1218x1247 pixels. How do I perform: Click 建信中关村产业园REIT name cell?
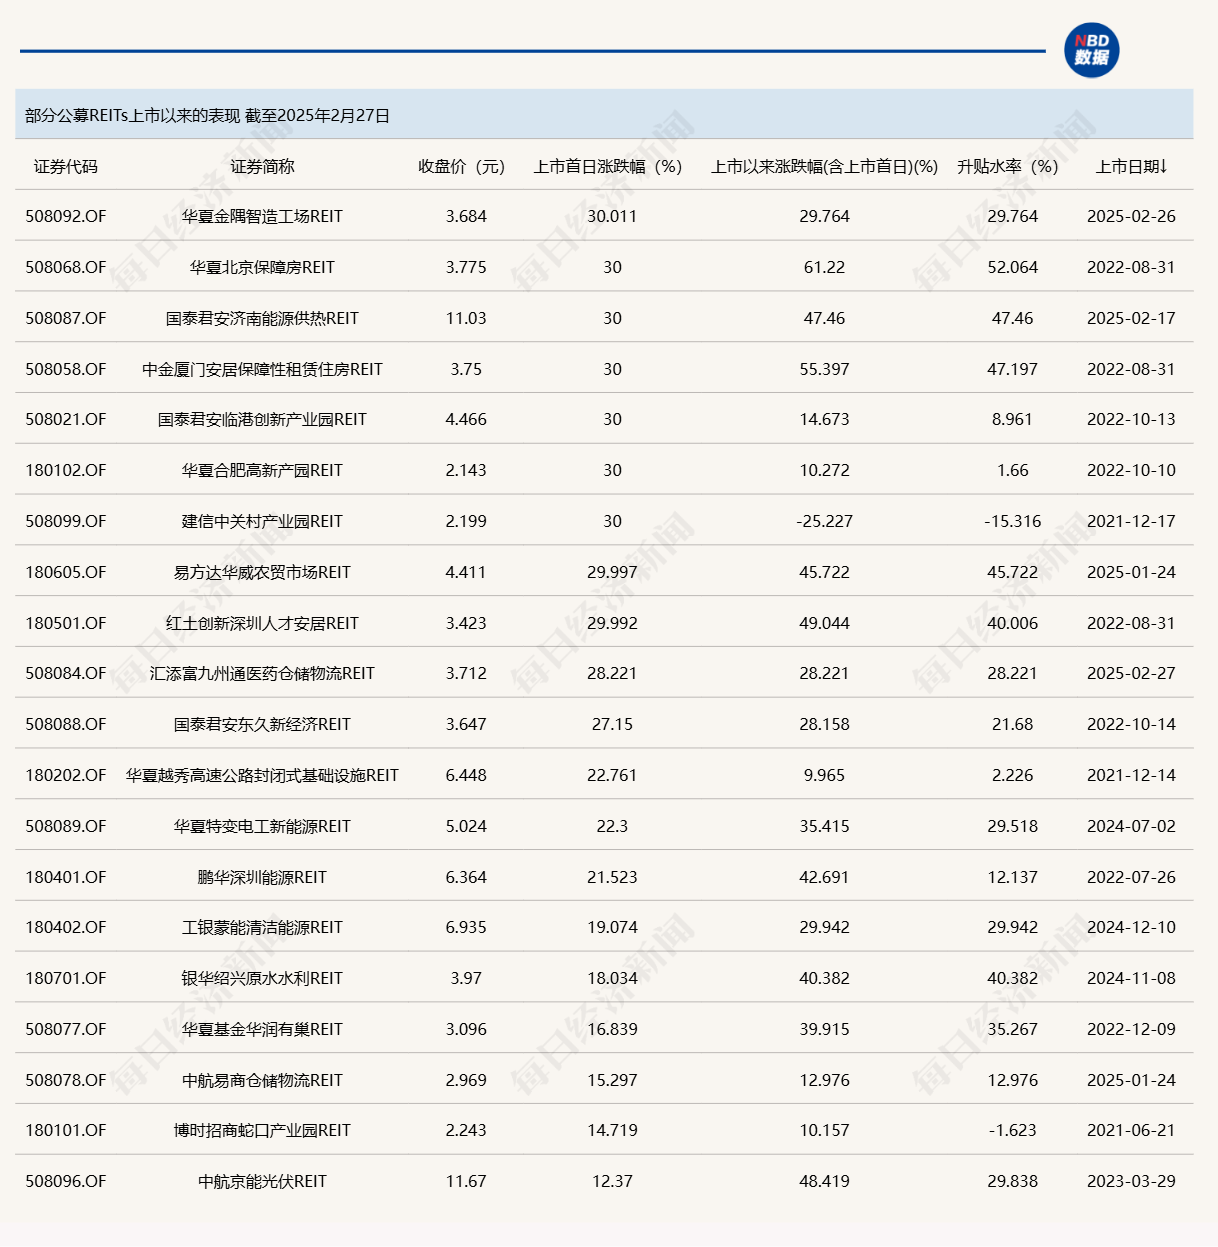pyautogui.click(x=262, y=521)
